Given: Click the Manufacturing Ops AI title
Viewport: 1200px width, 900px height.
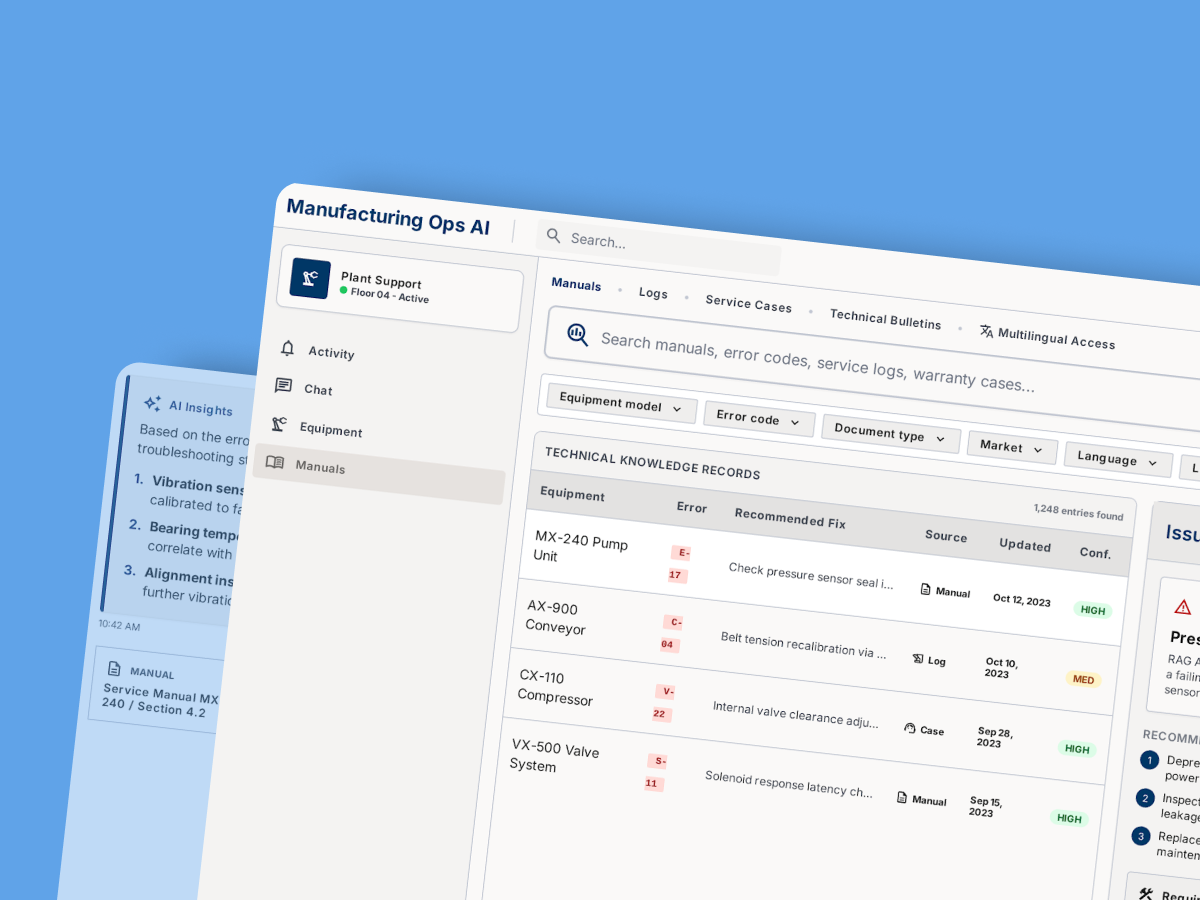Looking at the screenshot, I should [x=388, y=217].
